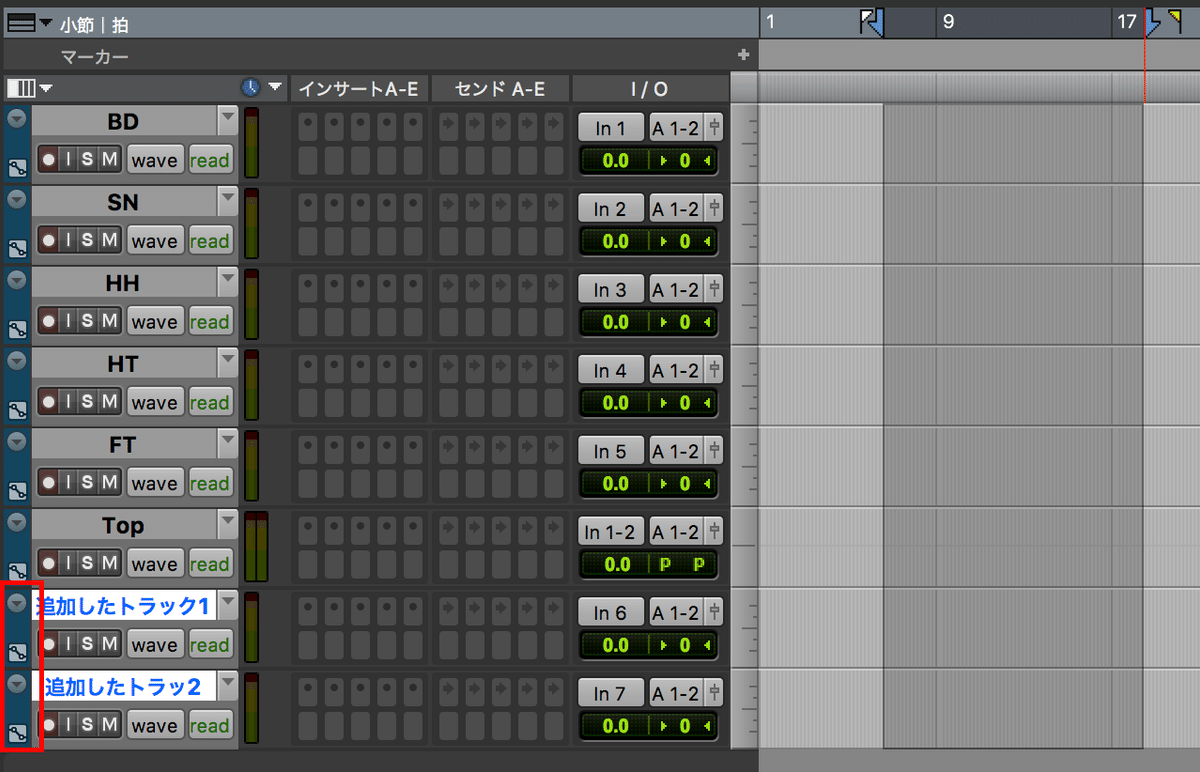Viewport: 1200px width, 772px height.
Task: Click the 追加したトラッ2 elastic audio icon
Action: tap(16, 734)
